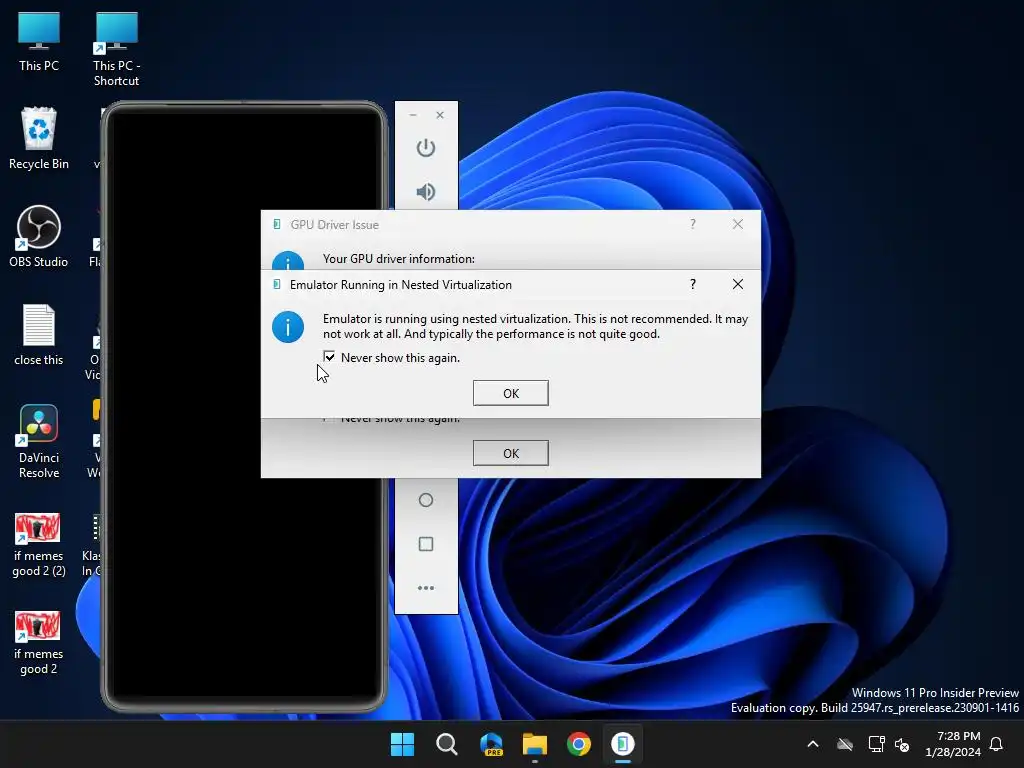
Task: Tap the emulator Overview square button
Action: point(426,544)
